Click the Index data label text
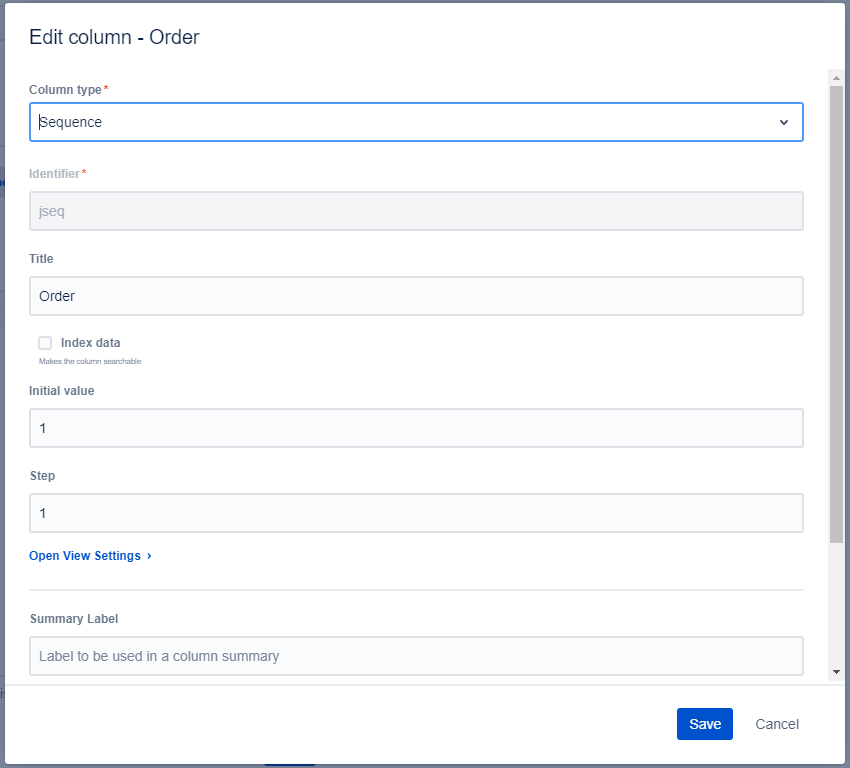The image size is (850, 768). pyautogui.click(x=90, y=343)
